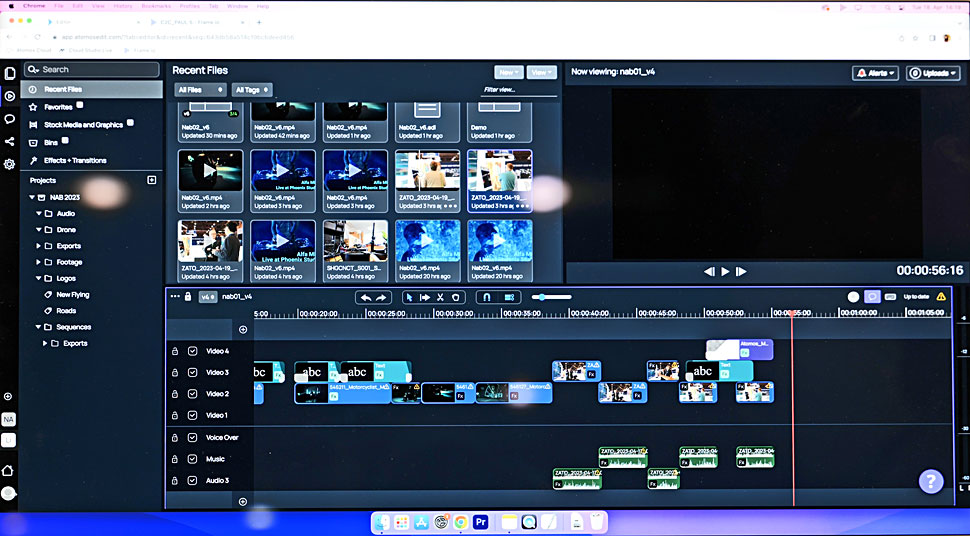Open Premiere Pro from the dock
This screenshot has width=970, height=536.
(481, 522)
